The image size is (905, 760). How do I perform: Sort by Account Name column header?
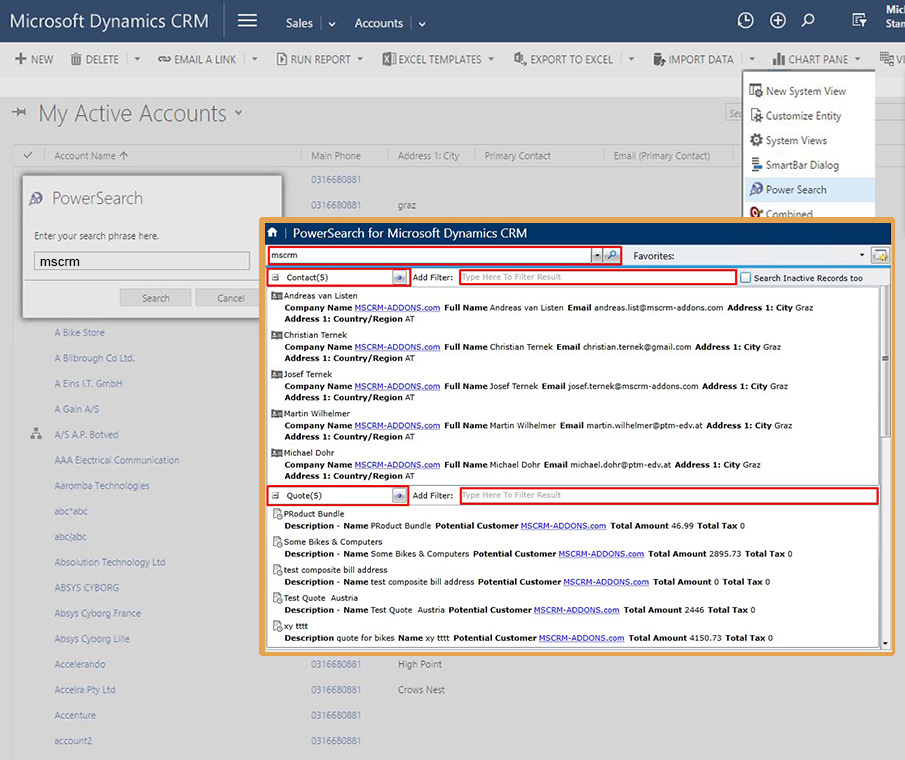pos(91,156)
